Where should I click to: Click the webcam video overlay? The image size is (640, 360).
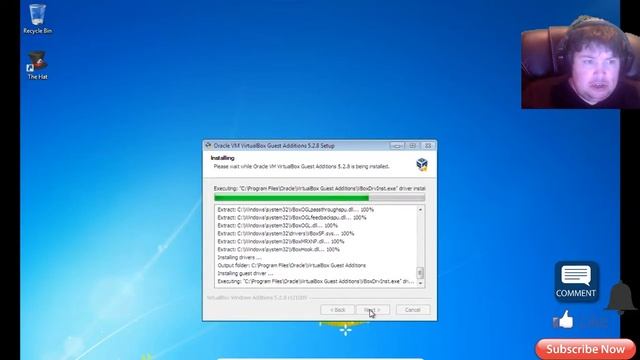(x=580, y=63)
